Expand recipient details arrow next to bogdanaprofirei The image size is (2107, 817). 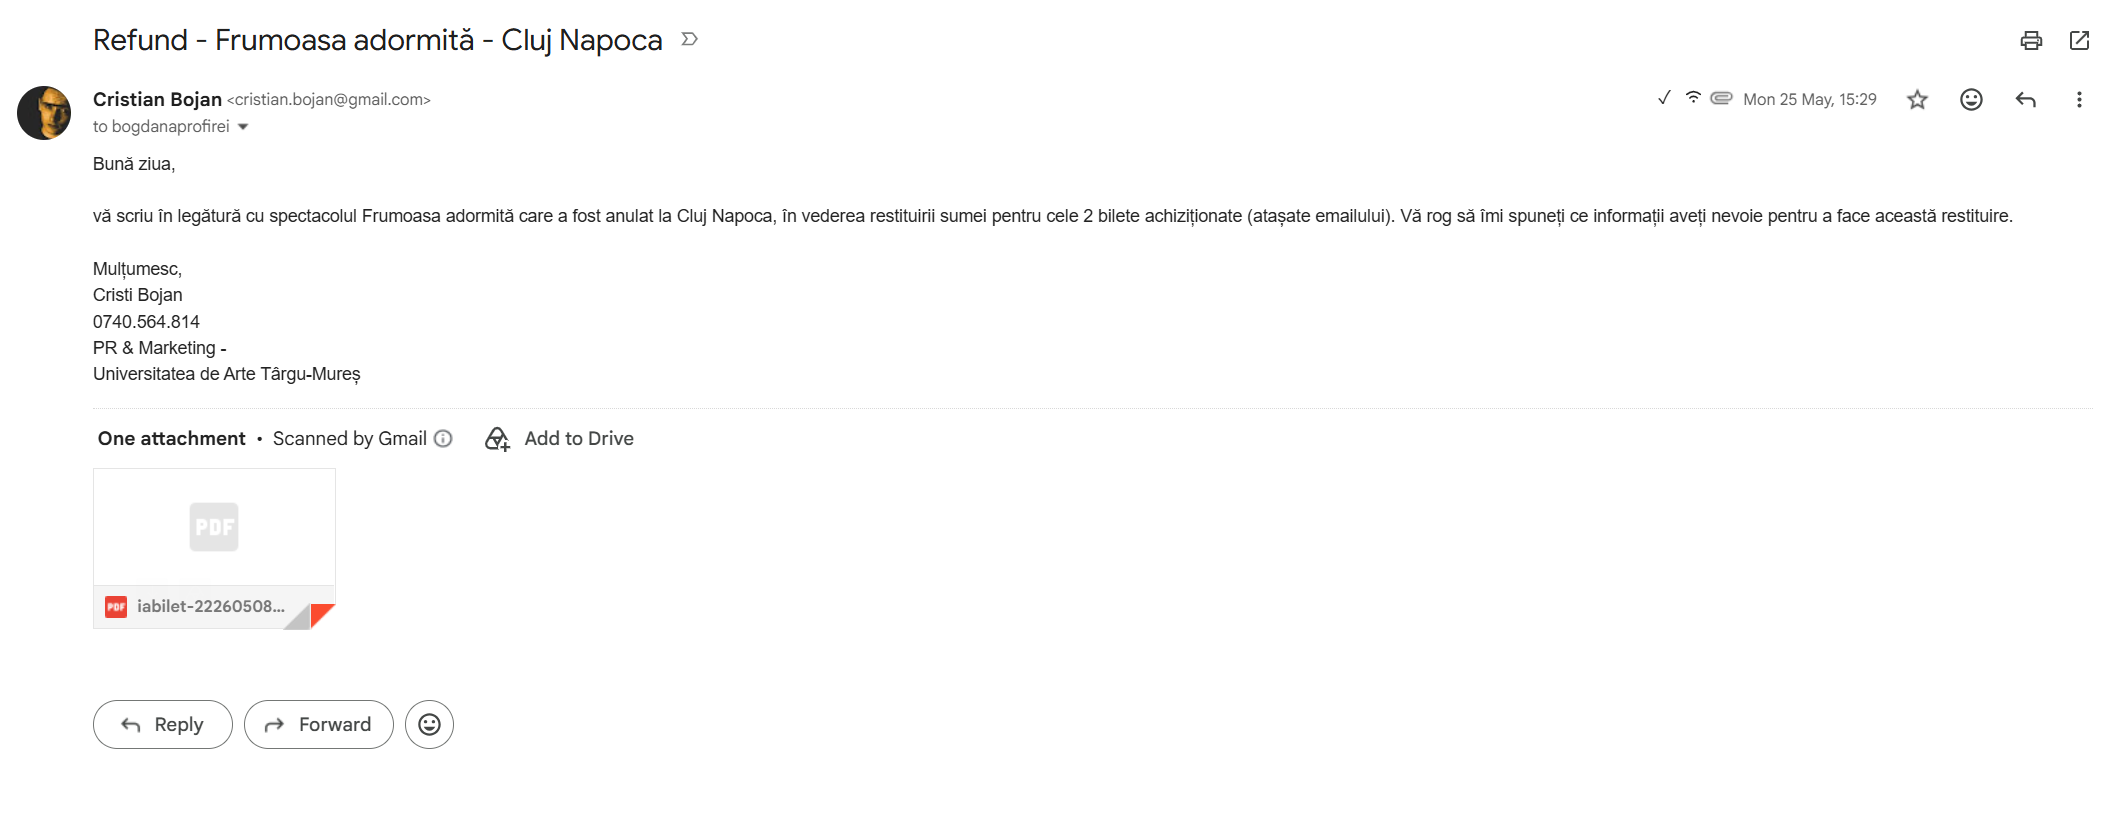pos(243,127)
